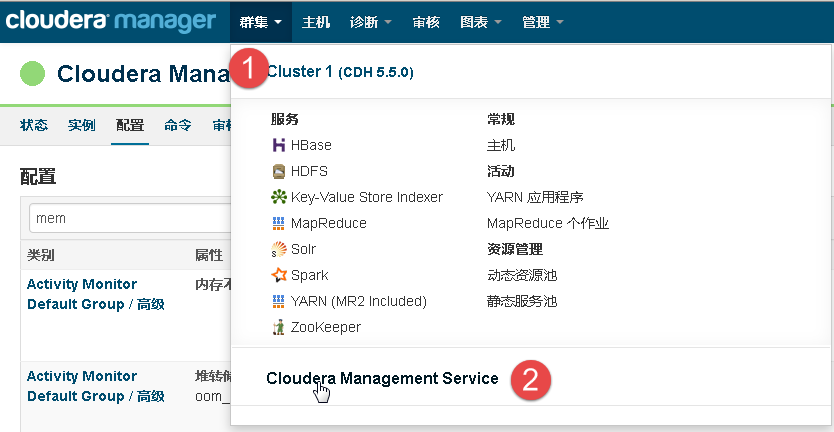
Task: Switch to the 状态 tab
Action: coord(34,126)
